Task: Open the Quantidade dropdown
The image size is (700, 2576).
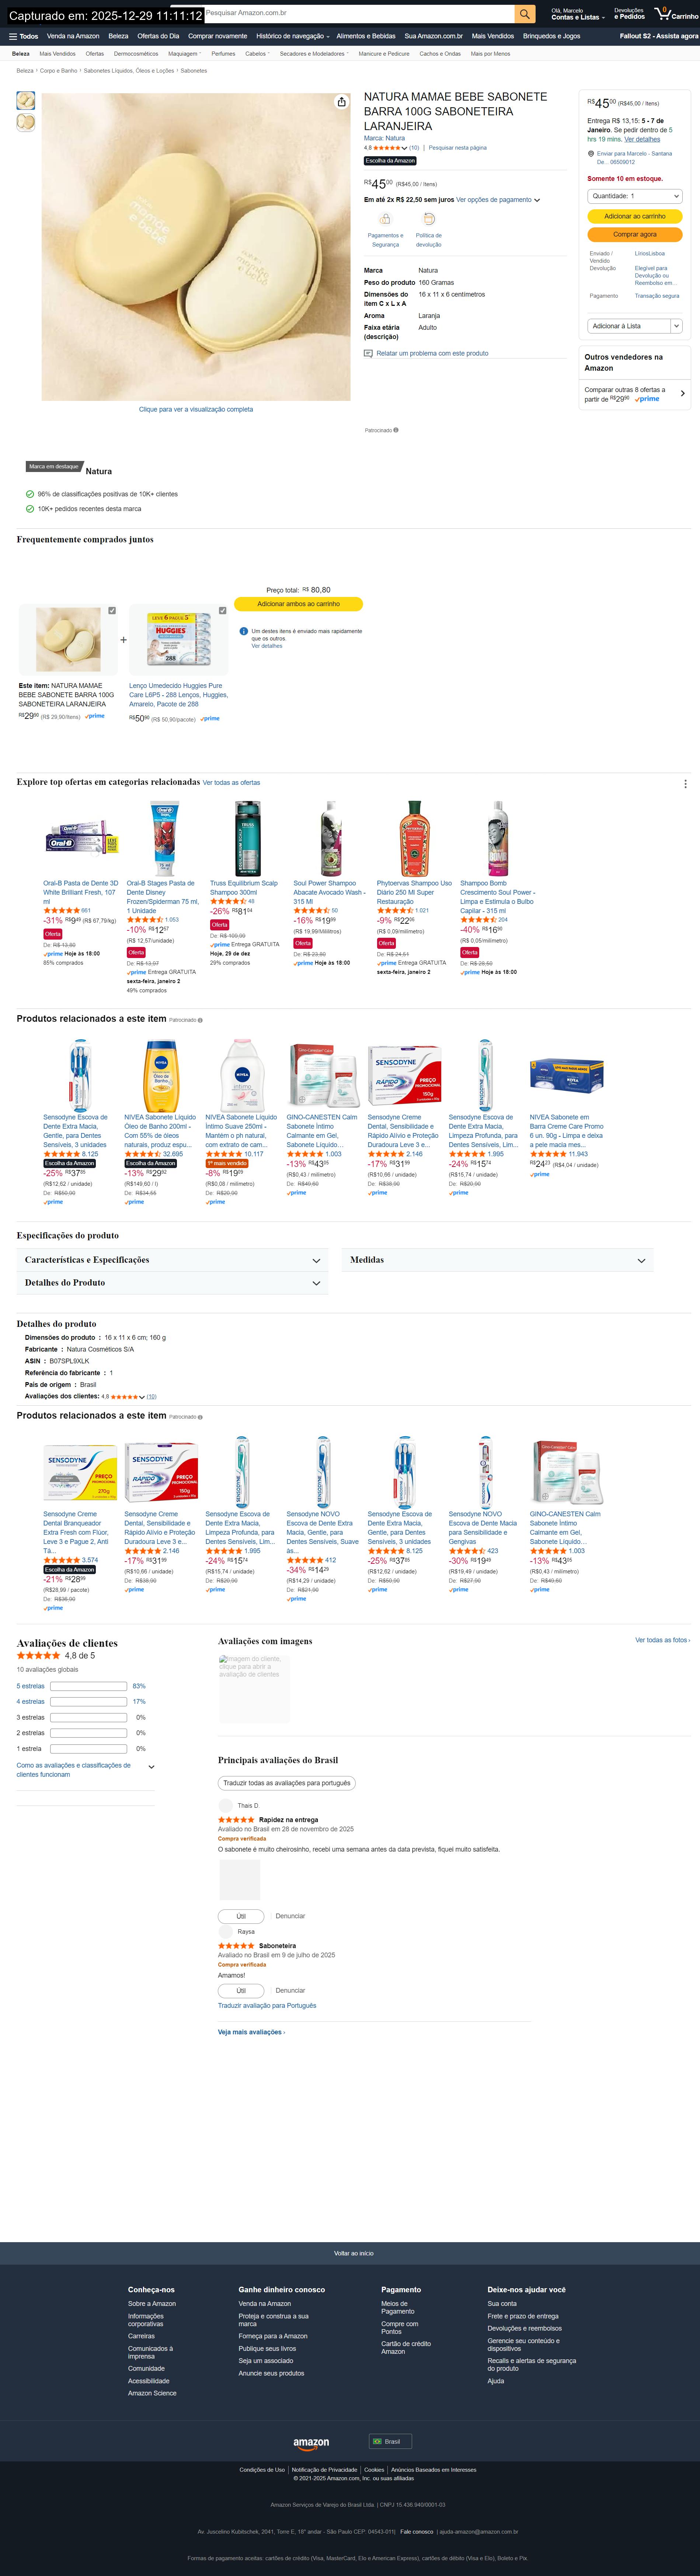Action: pos(634,196)
